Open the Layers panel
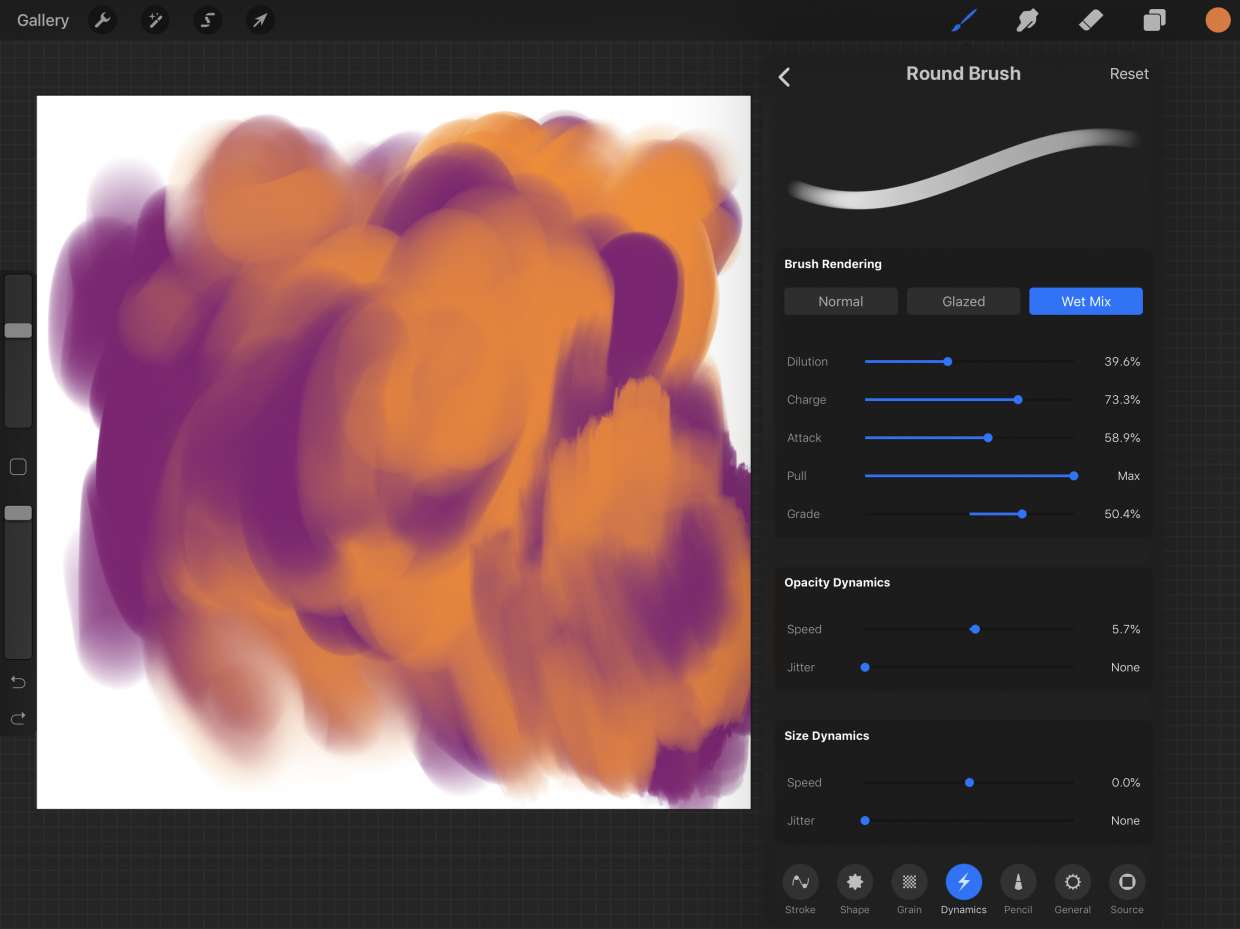Image resolution: width=1240 pixels, height=929 pixels. point(1155,20)
